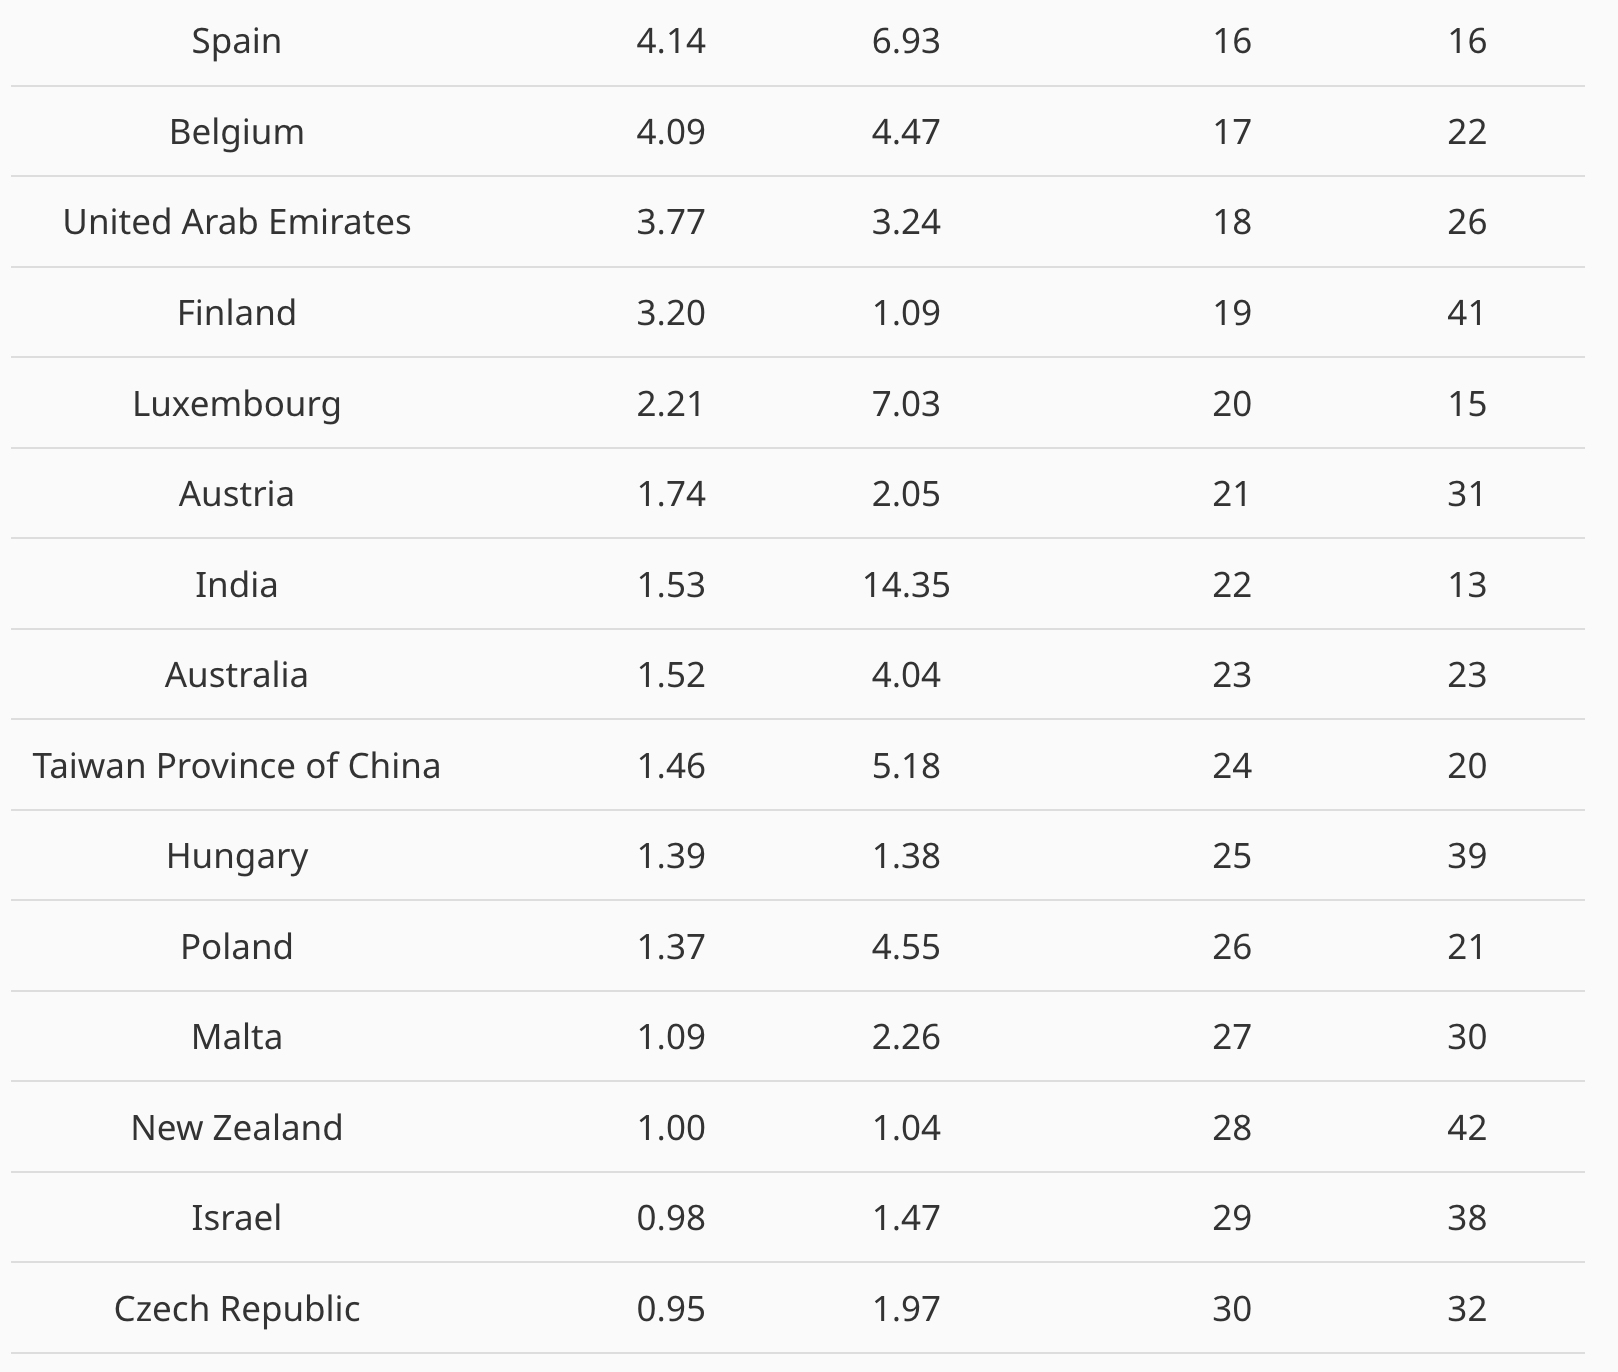Click New Zealand's rank 42 cell

tap(1466, 1128)
